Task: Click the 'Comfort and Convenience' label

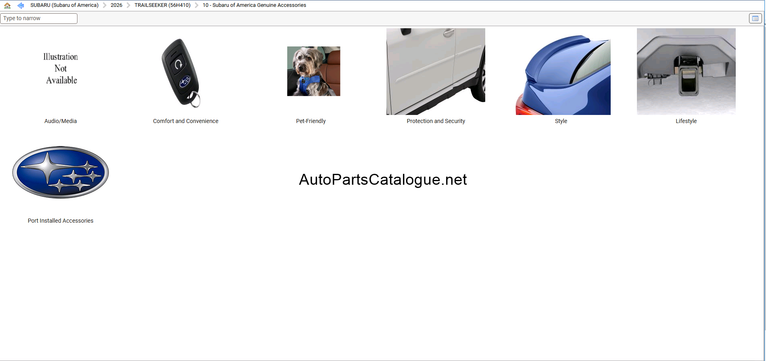Action: click(186, 121)
